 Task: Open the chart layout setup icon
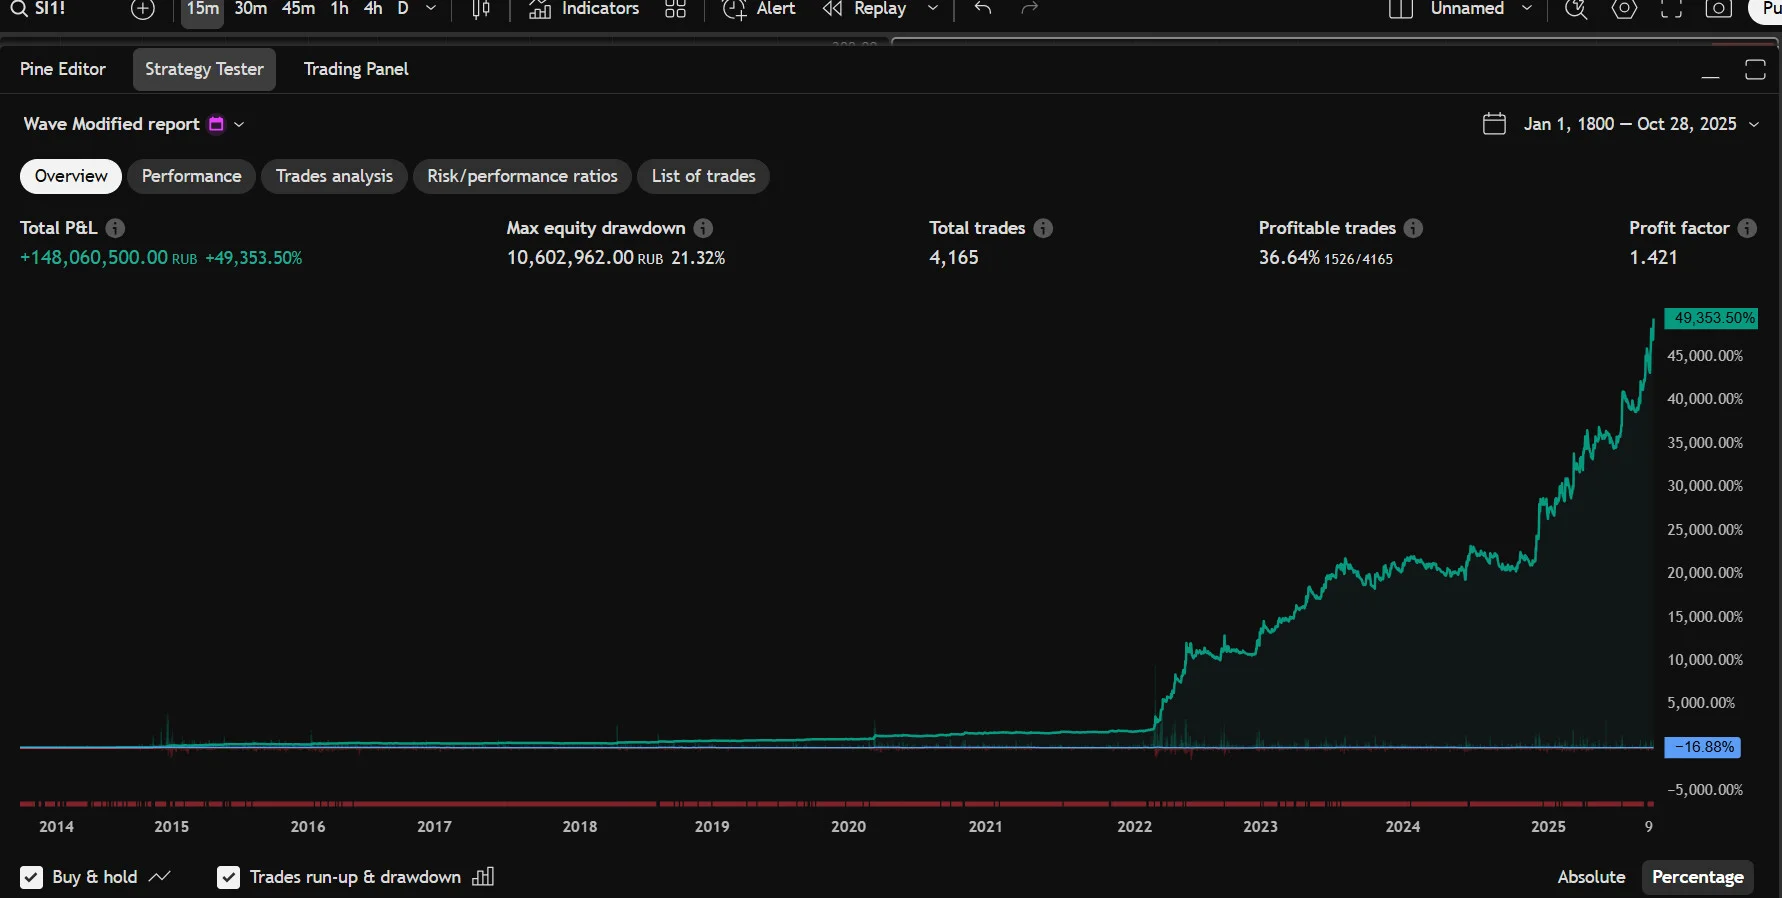pyautogui.click(x=1401, y=9)
